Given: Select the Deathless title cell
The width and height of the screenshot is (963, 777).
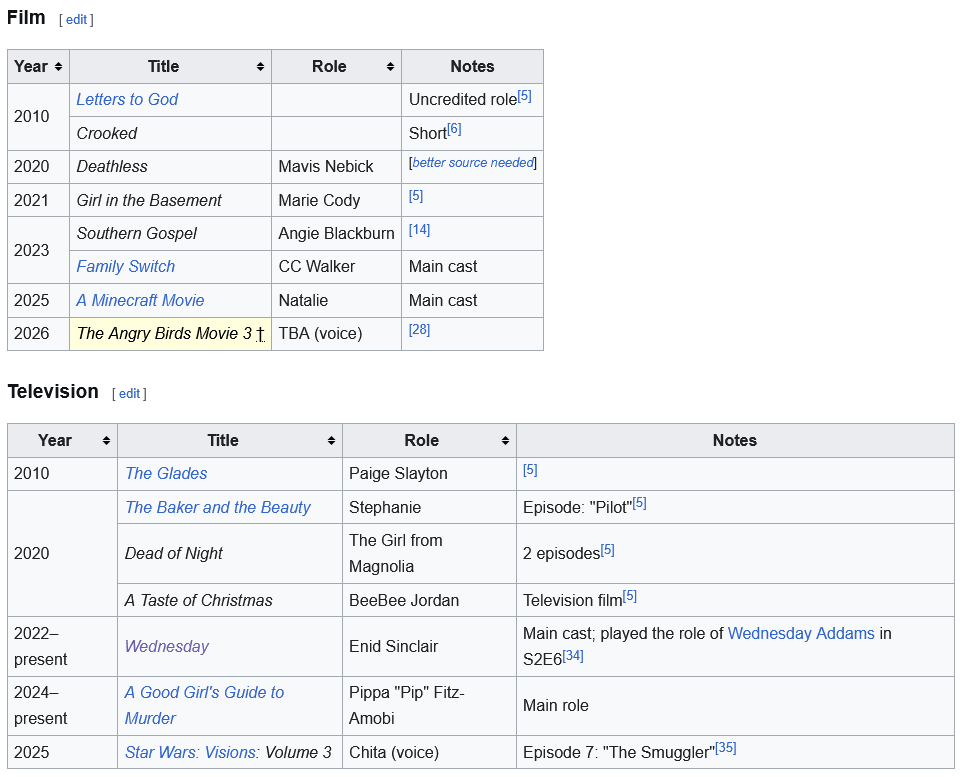Looking at the screenshot, I should tap(171, 166).
